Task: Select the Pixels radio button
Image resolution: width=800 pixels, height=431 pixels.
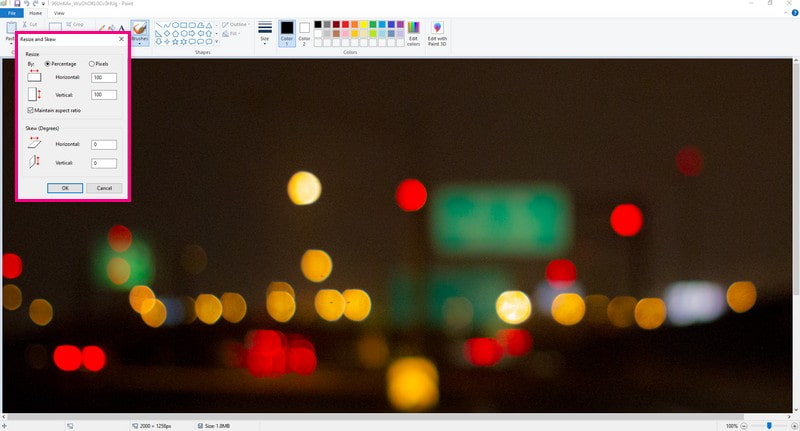Action: tap(92, 64)
